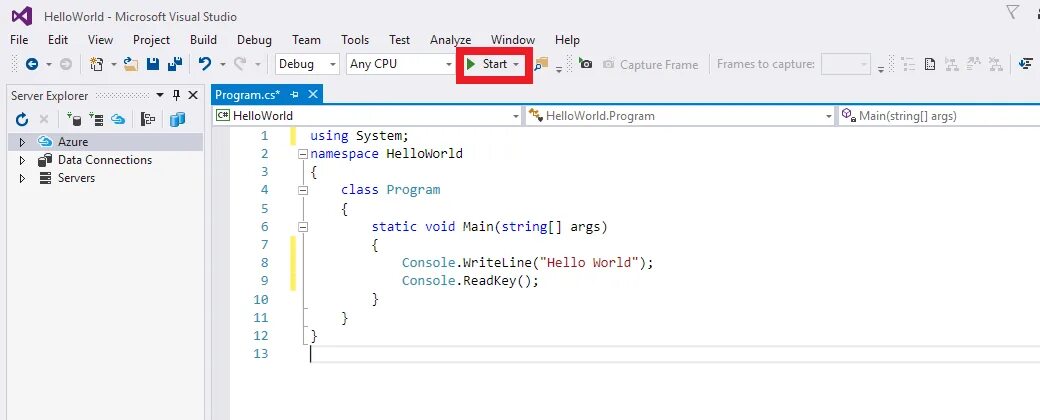1040x420 pixels.
Task: Open the Any CPU platform dropdown
Action: 401,64
